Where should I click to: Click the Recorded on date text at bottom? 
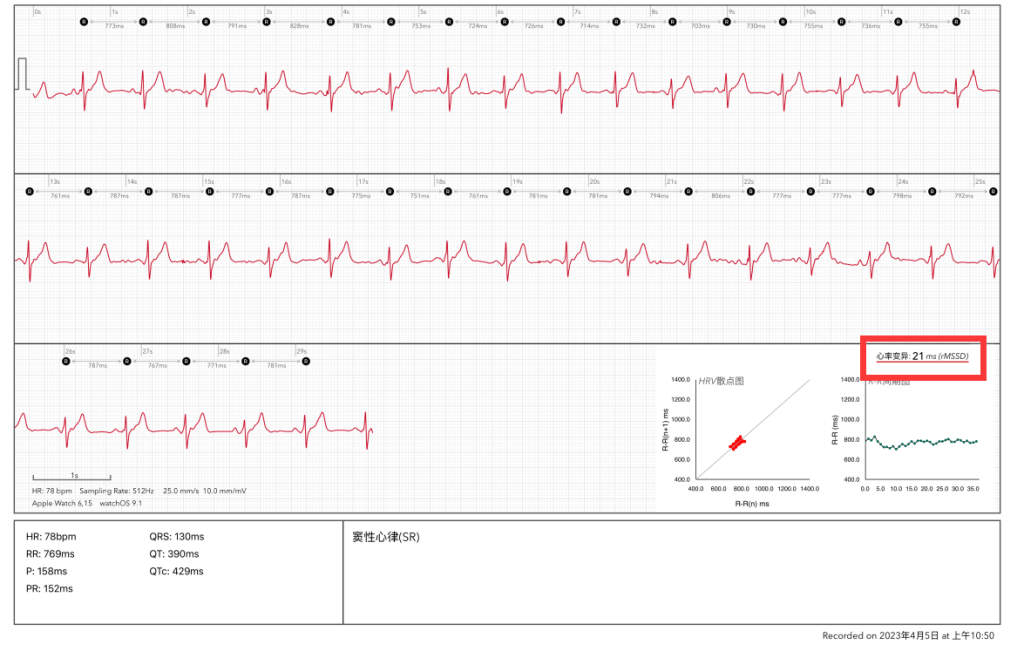coord(910,635)
